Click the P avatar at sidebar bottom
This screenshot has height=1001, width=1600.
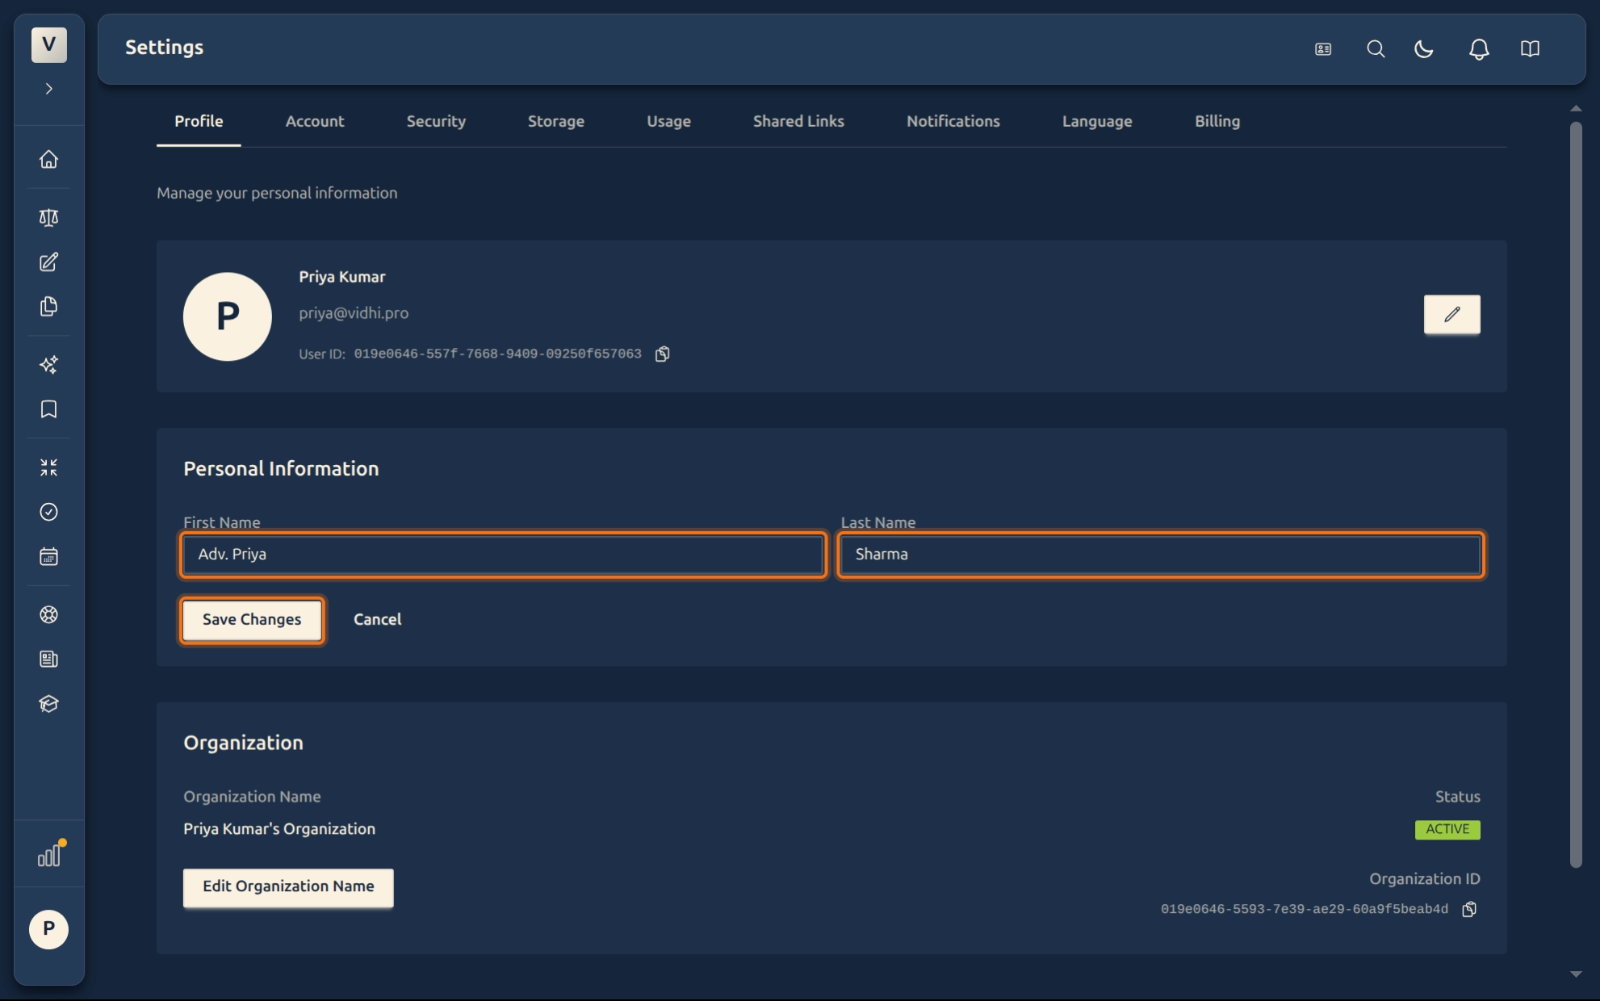[x=49, y=929]
